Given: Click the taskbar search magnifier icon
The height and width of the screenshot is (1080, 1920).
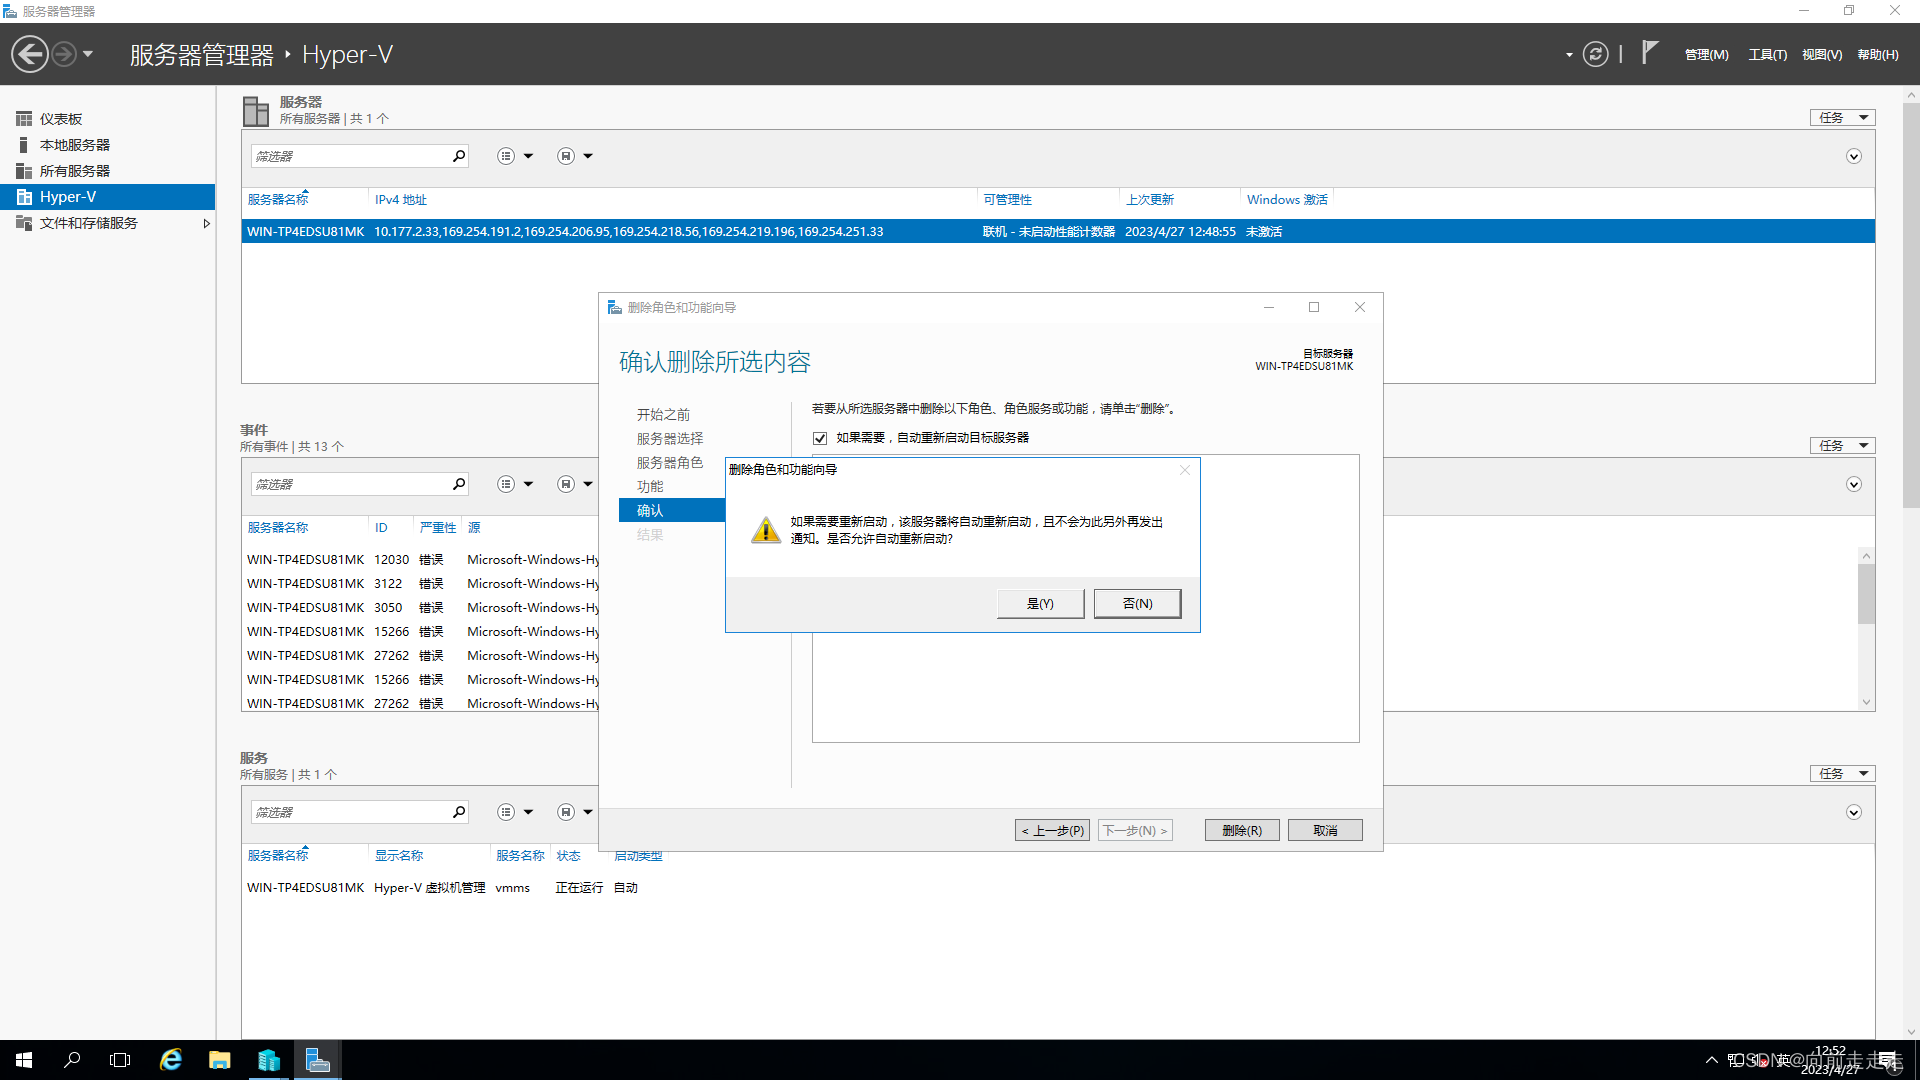Looking at the screenshot, I should click(x=72, y=1060).
